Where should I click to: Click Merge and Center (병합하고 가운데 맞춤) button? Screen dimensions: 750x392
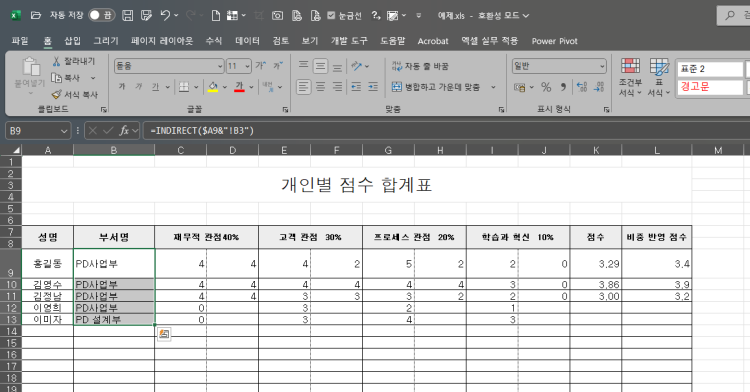(x=436, y=87)
